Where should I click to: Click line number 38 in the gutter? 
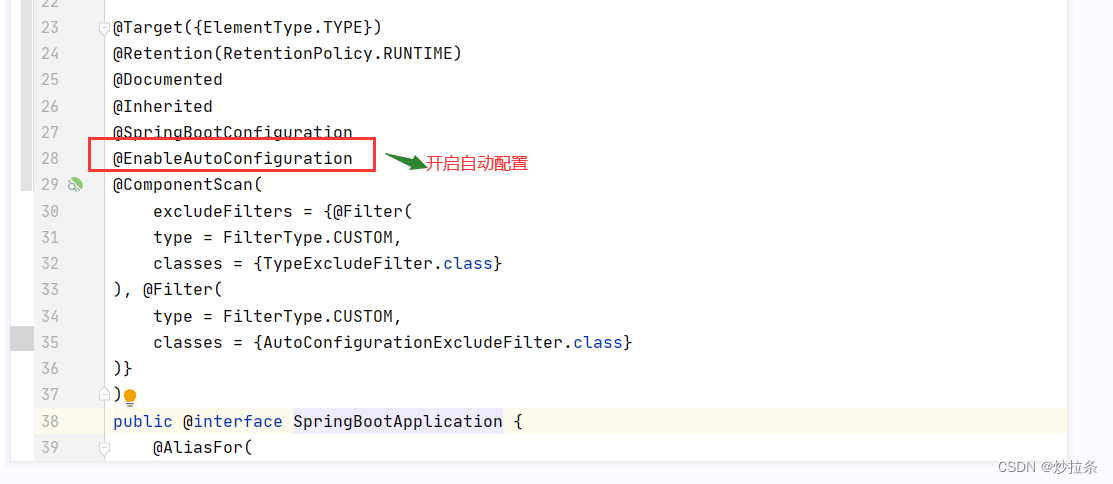tap(50, 422)
